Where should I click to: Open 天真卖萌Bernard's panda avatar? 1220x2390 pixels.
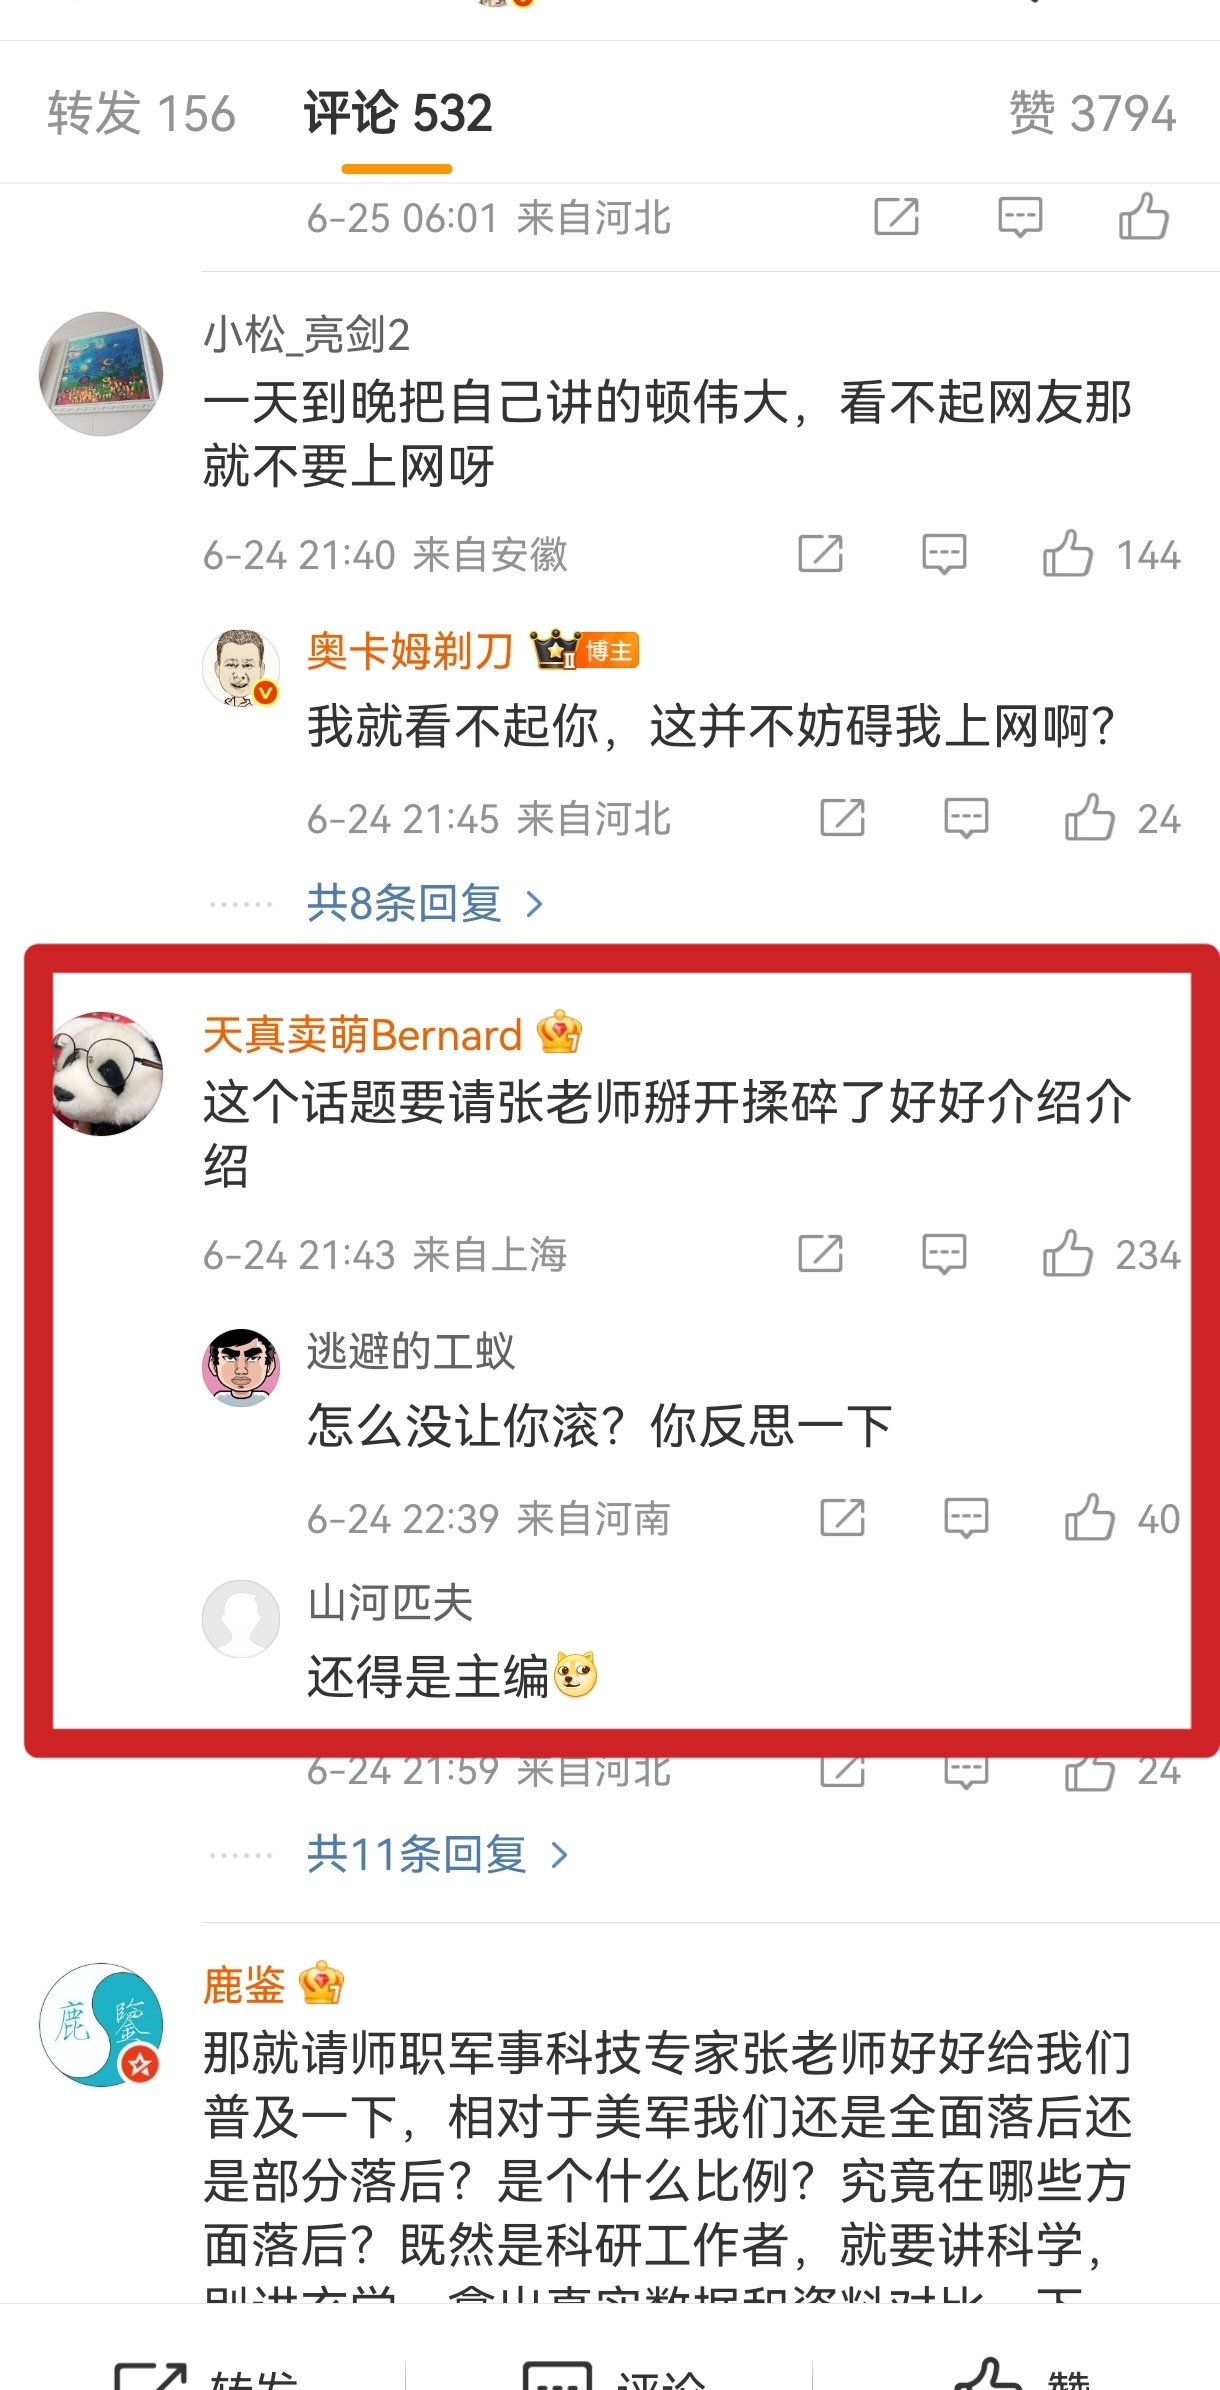click(108, 1073)
